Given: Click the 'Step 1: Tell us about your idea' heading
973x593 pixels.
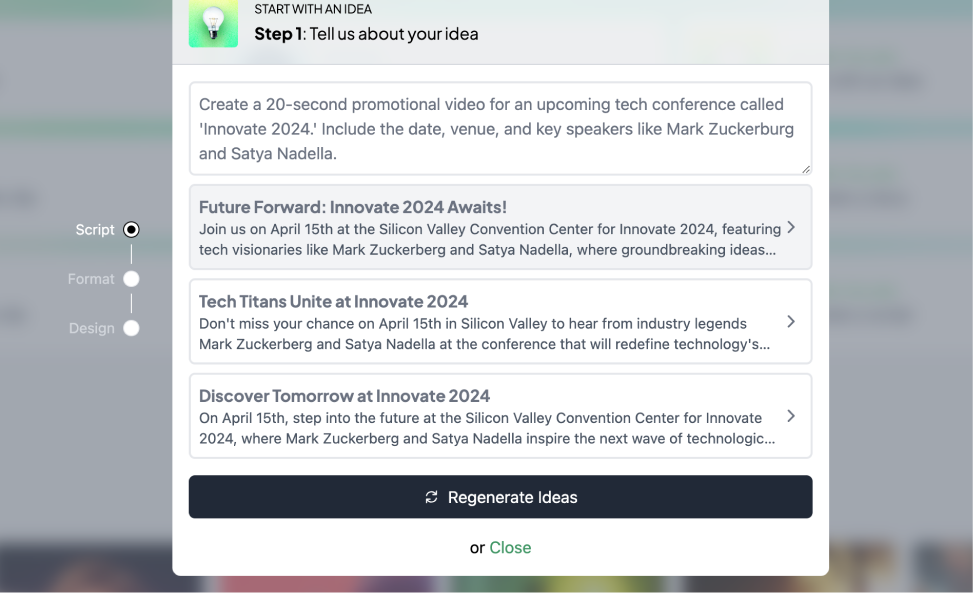Looking at the screenshot, I should tap(366, 34).
